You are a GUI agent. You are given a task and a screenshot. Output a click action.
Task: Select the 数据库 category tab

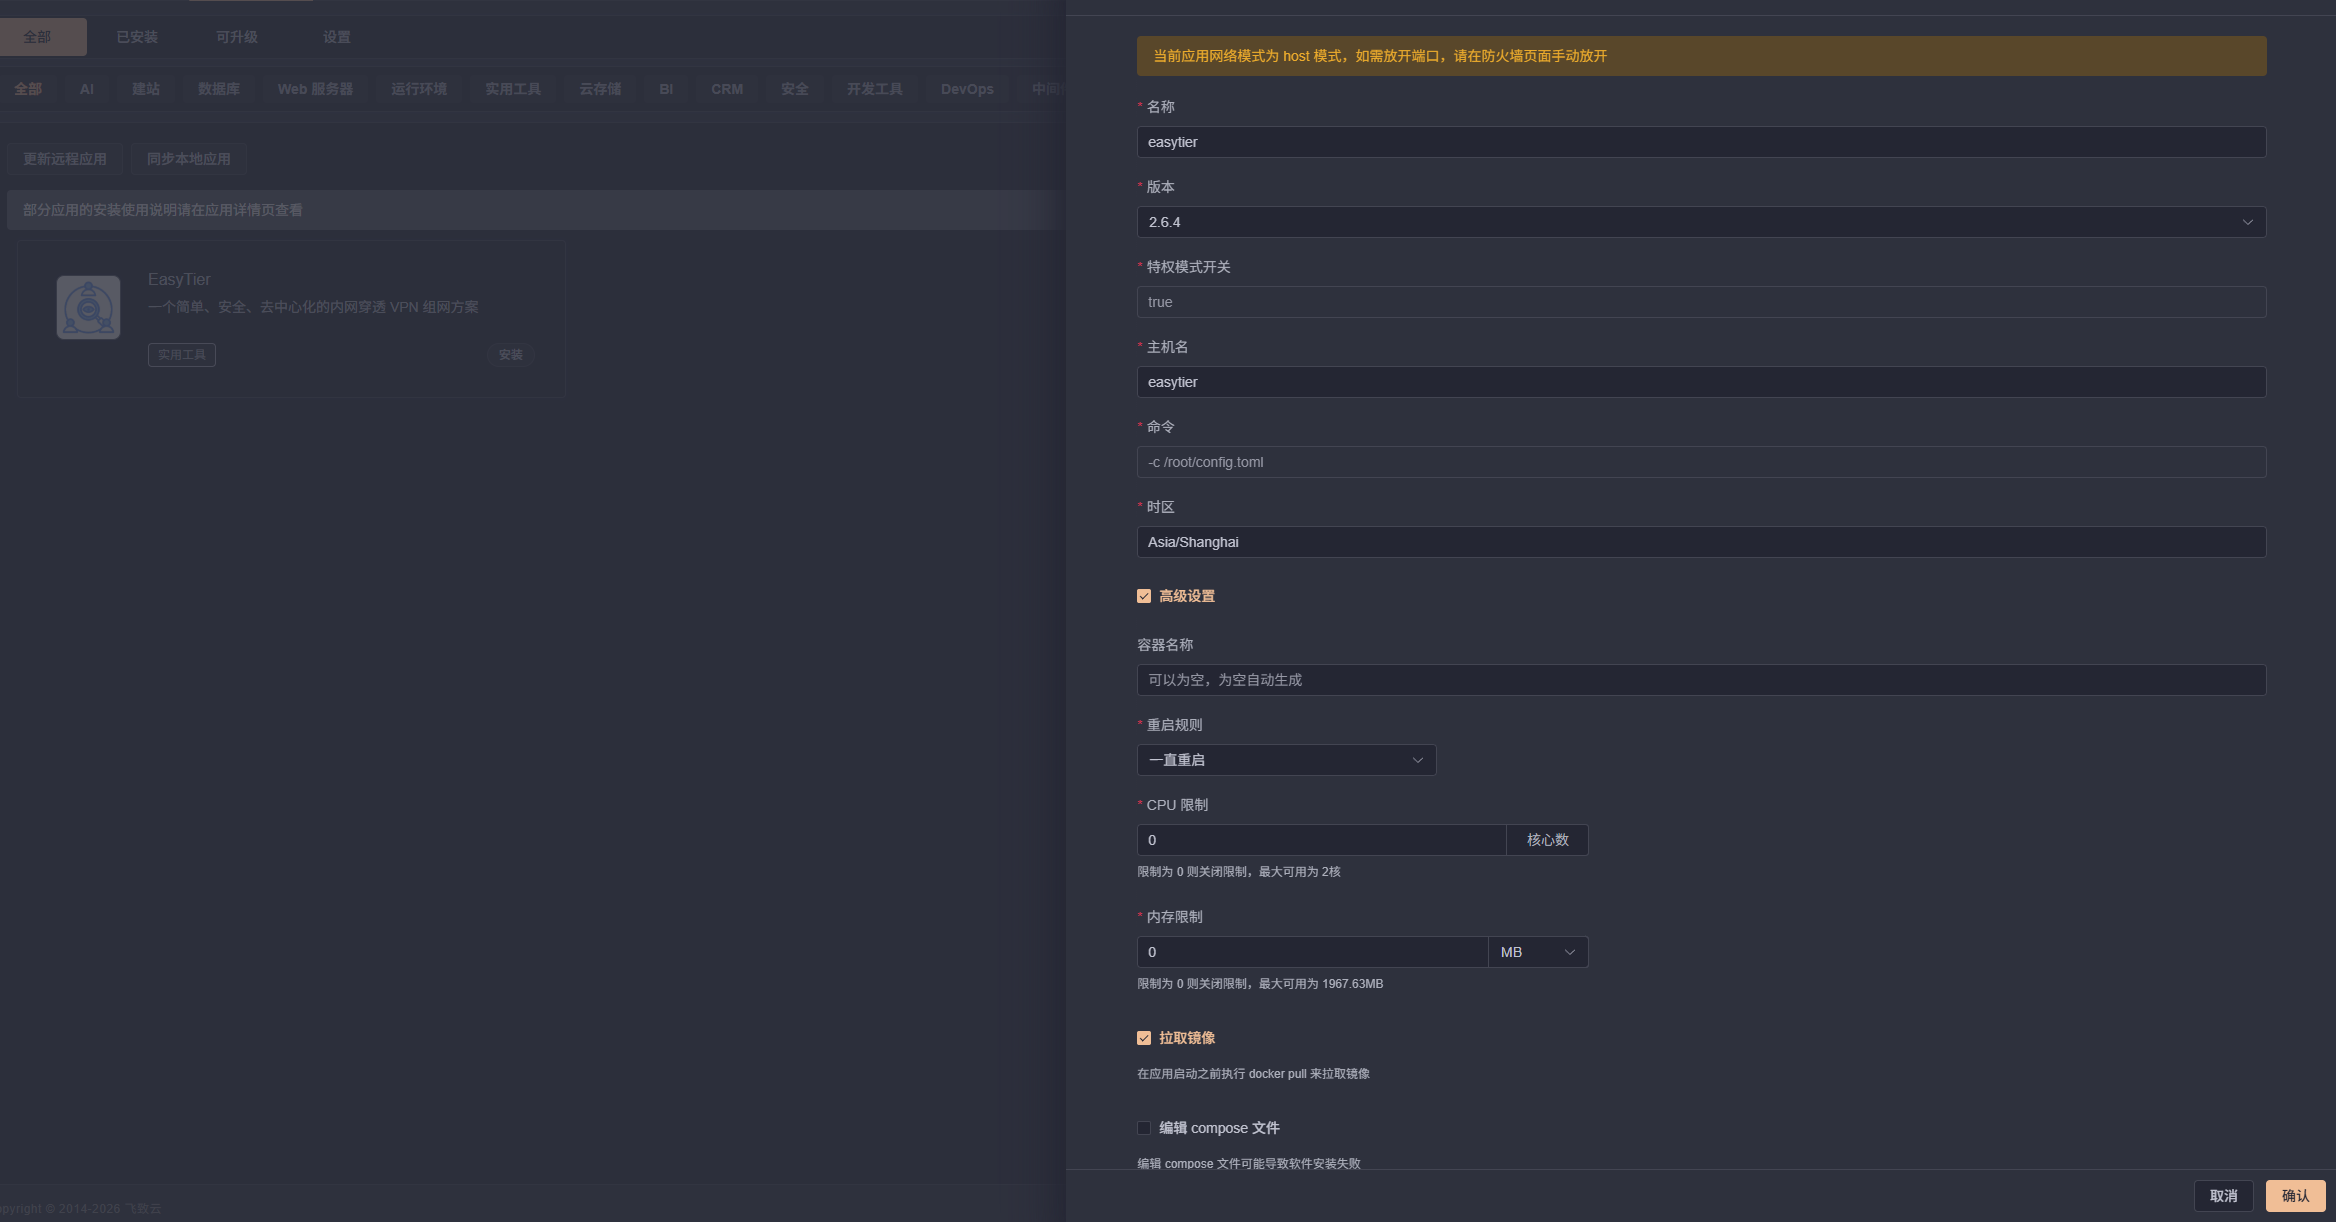(219, 89)
